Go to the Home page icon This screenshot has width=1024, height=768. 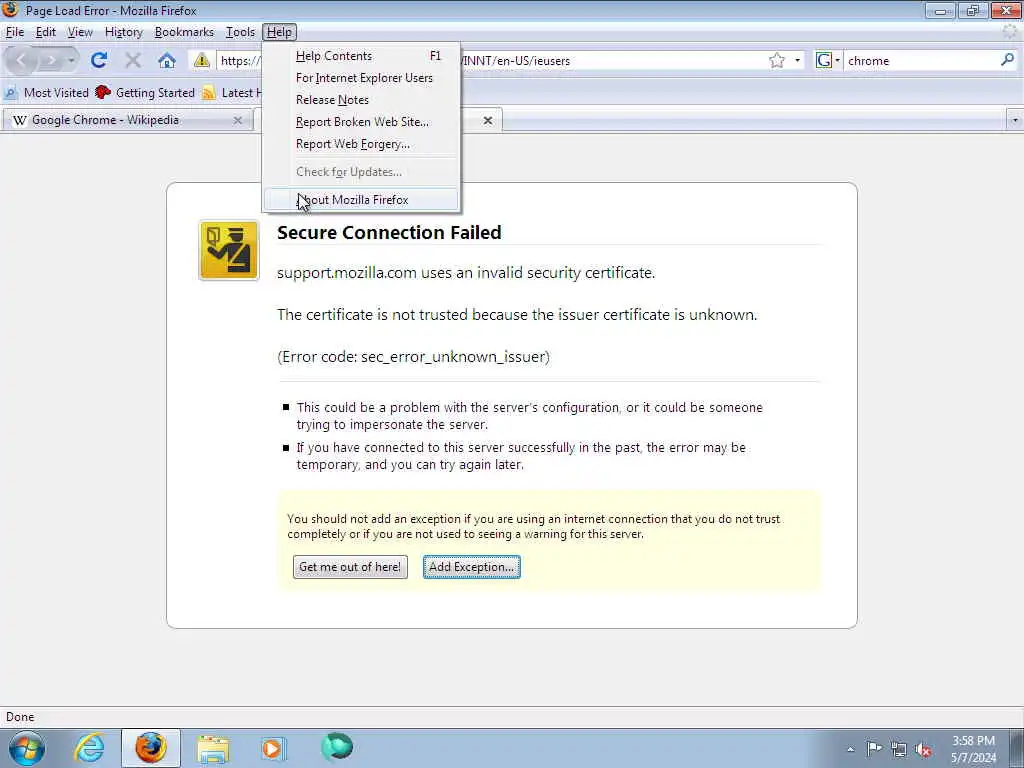pyautogui.click(x=167, y=61)
